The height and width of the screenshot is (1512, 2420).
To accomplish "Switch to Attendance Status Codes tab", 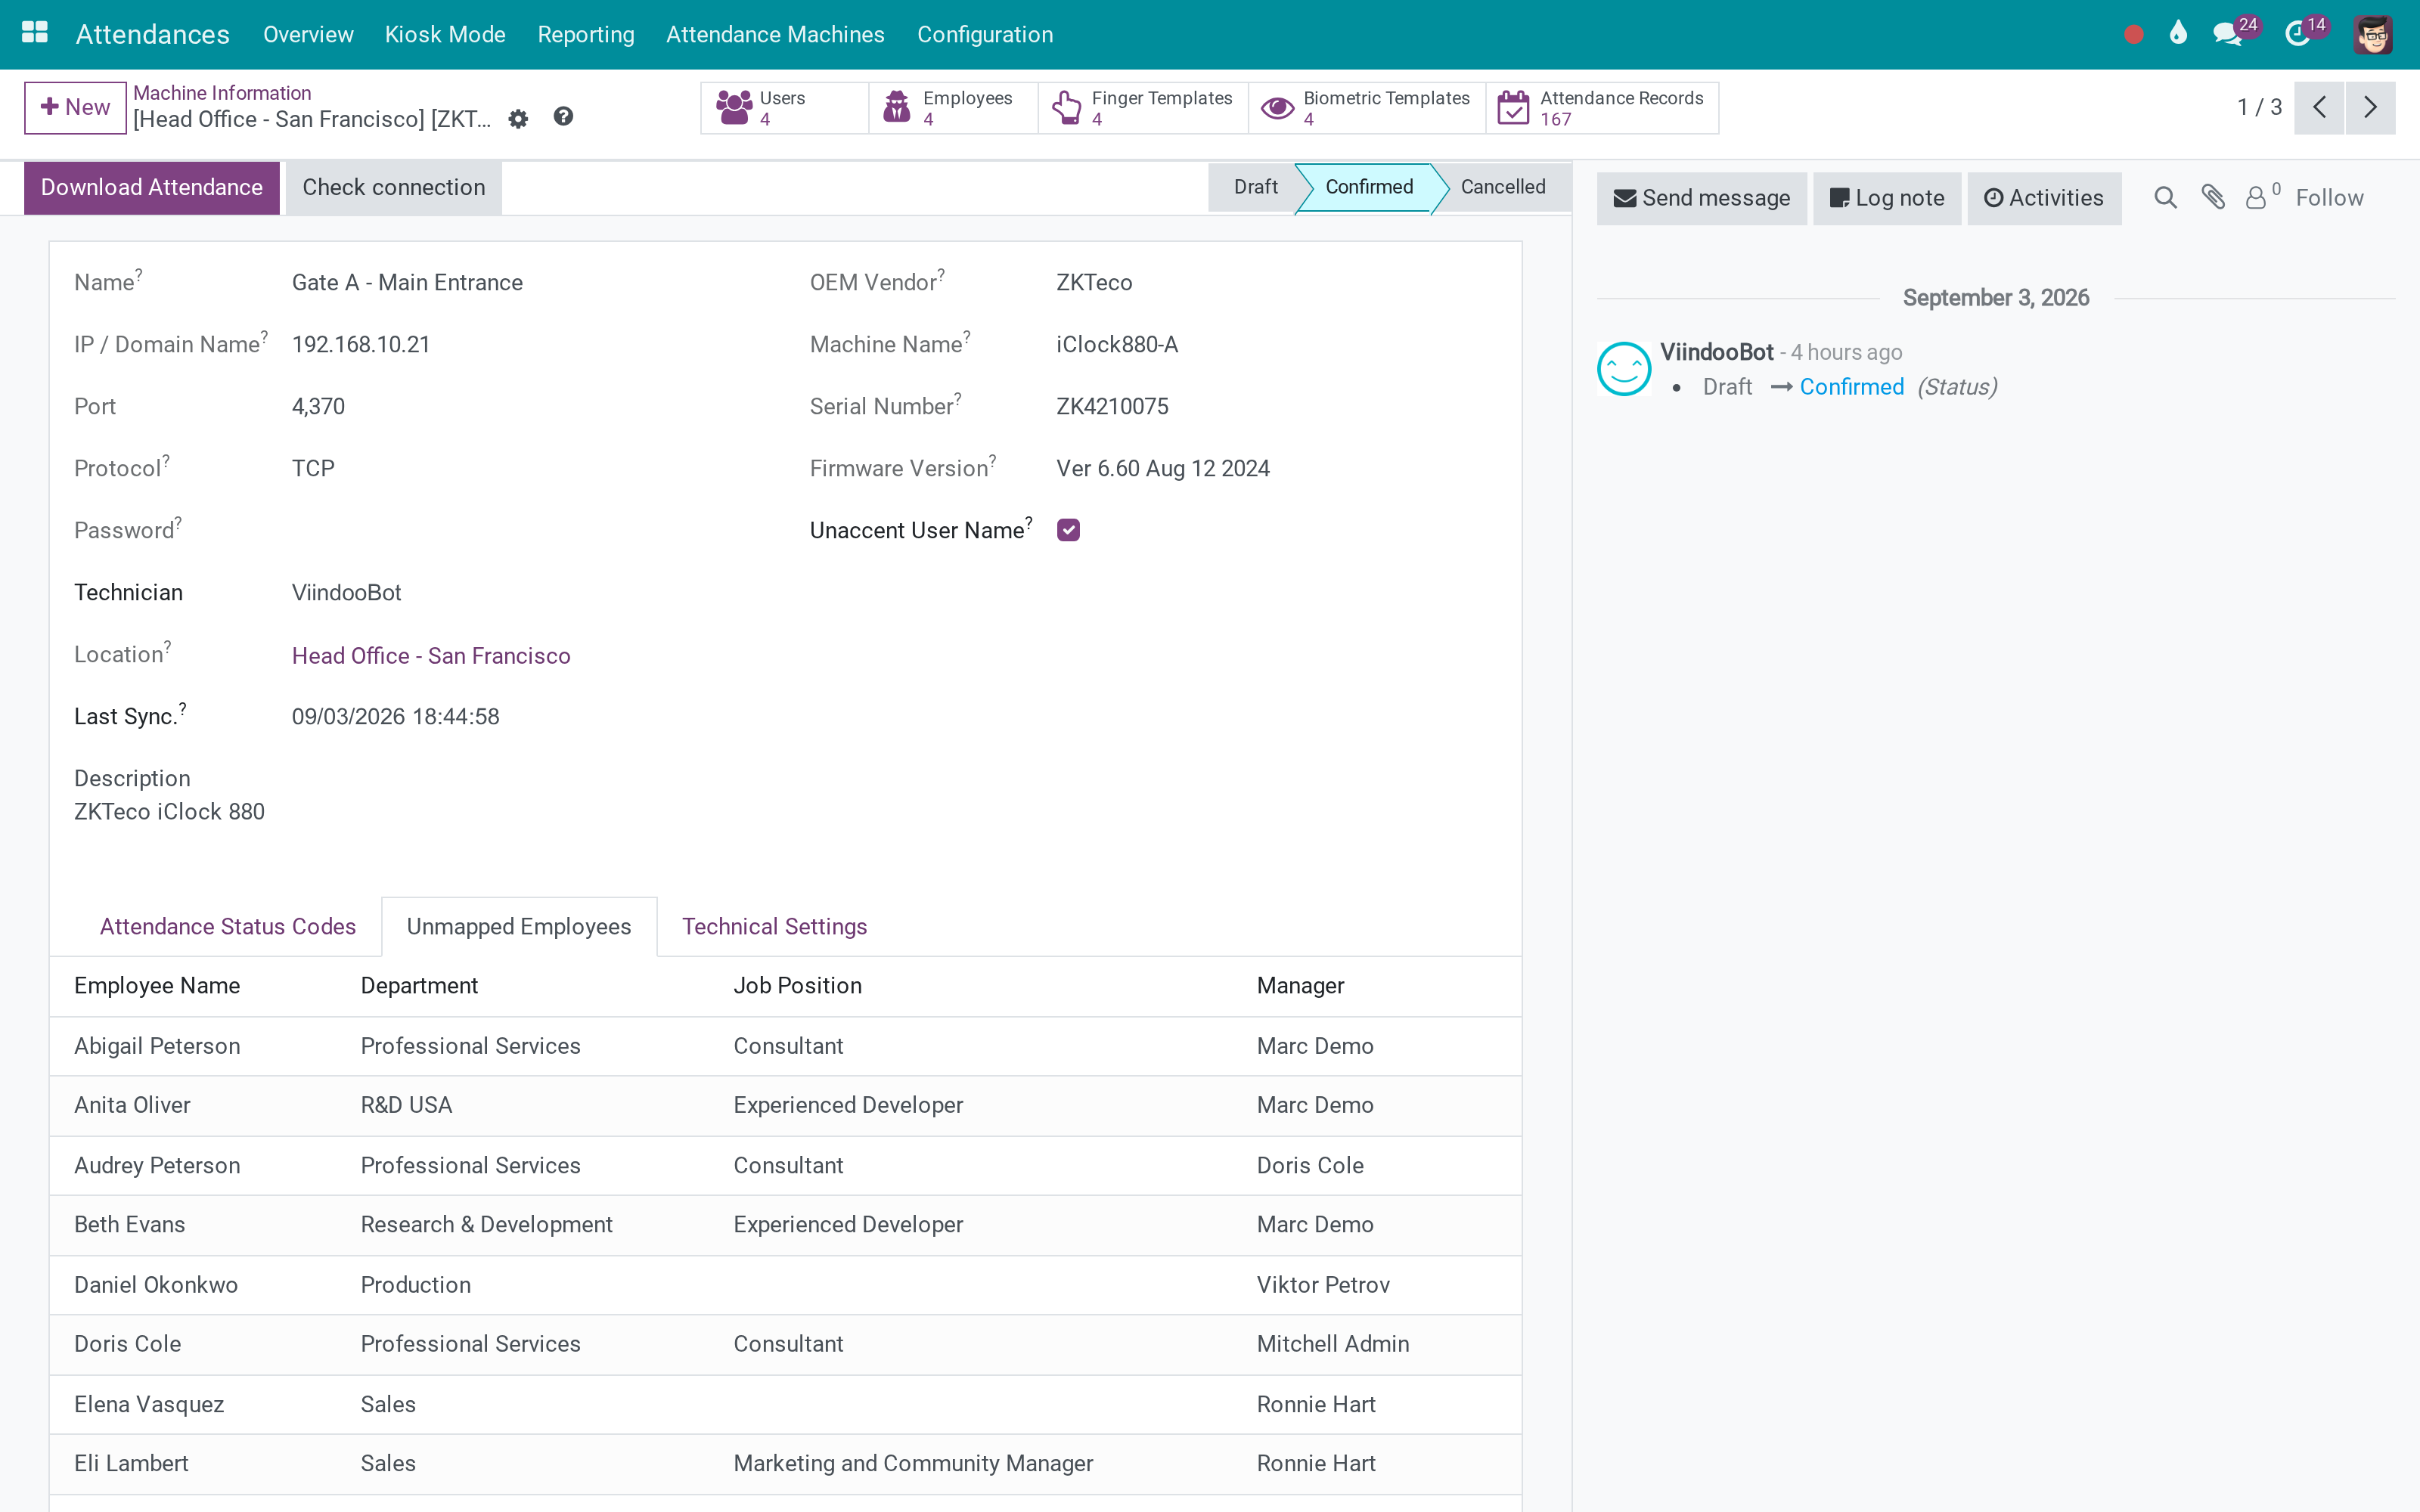I will 228,926.
